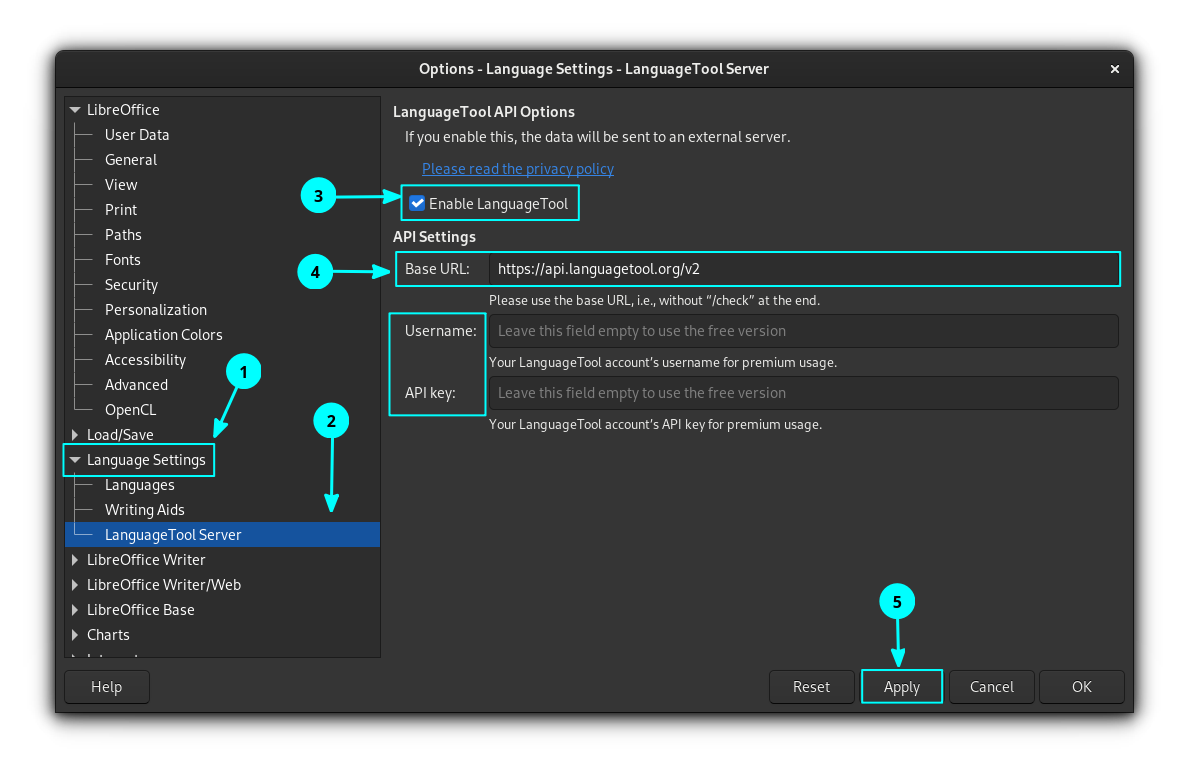Expand the LibreOffice Writer node
The image size is (1189, 773).
coord(75,560)
